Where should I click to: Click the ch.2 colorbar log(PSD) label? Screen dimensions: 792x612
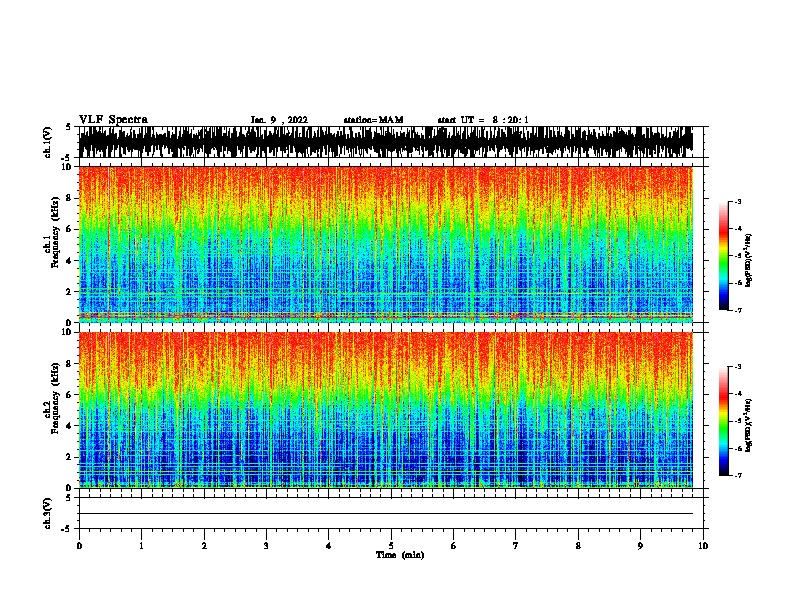pos(749,425)
